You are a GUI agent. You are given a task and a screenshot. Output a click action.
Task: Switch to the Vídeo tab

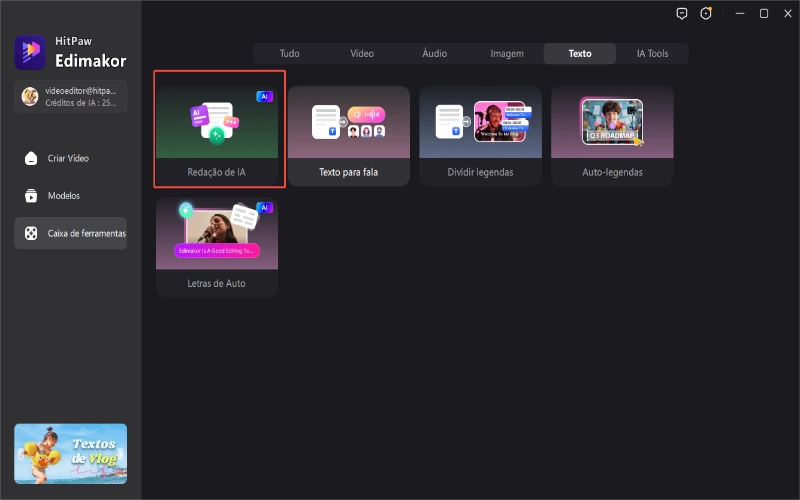pos(361,54)
